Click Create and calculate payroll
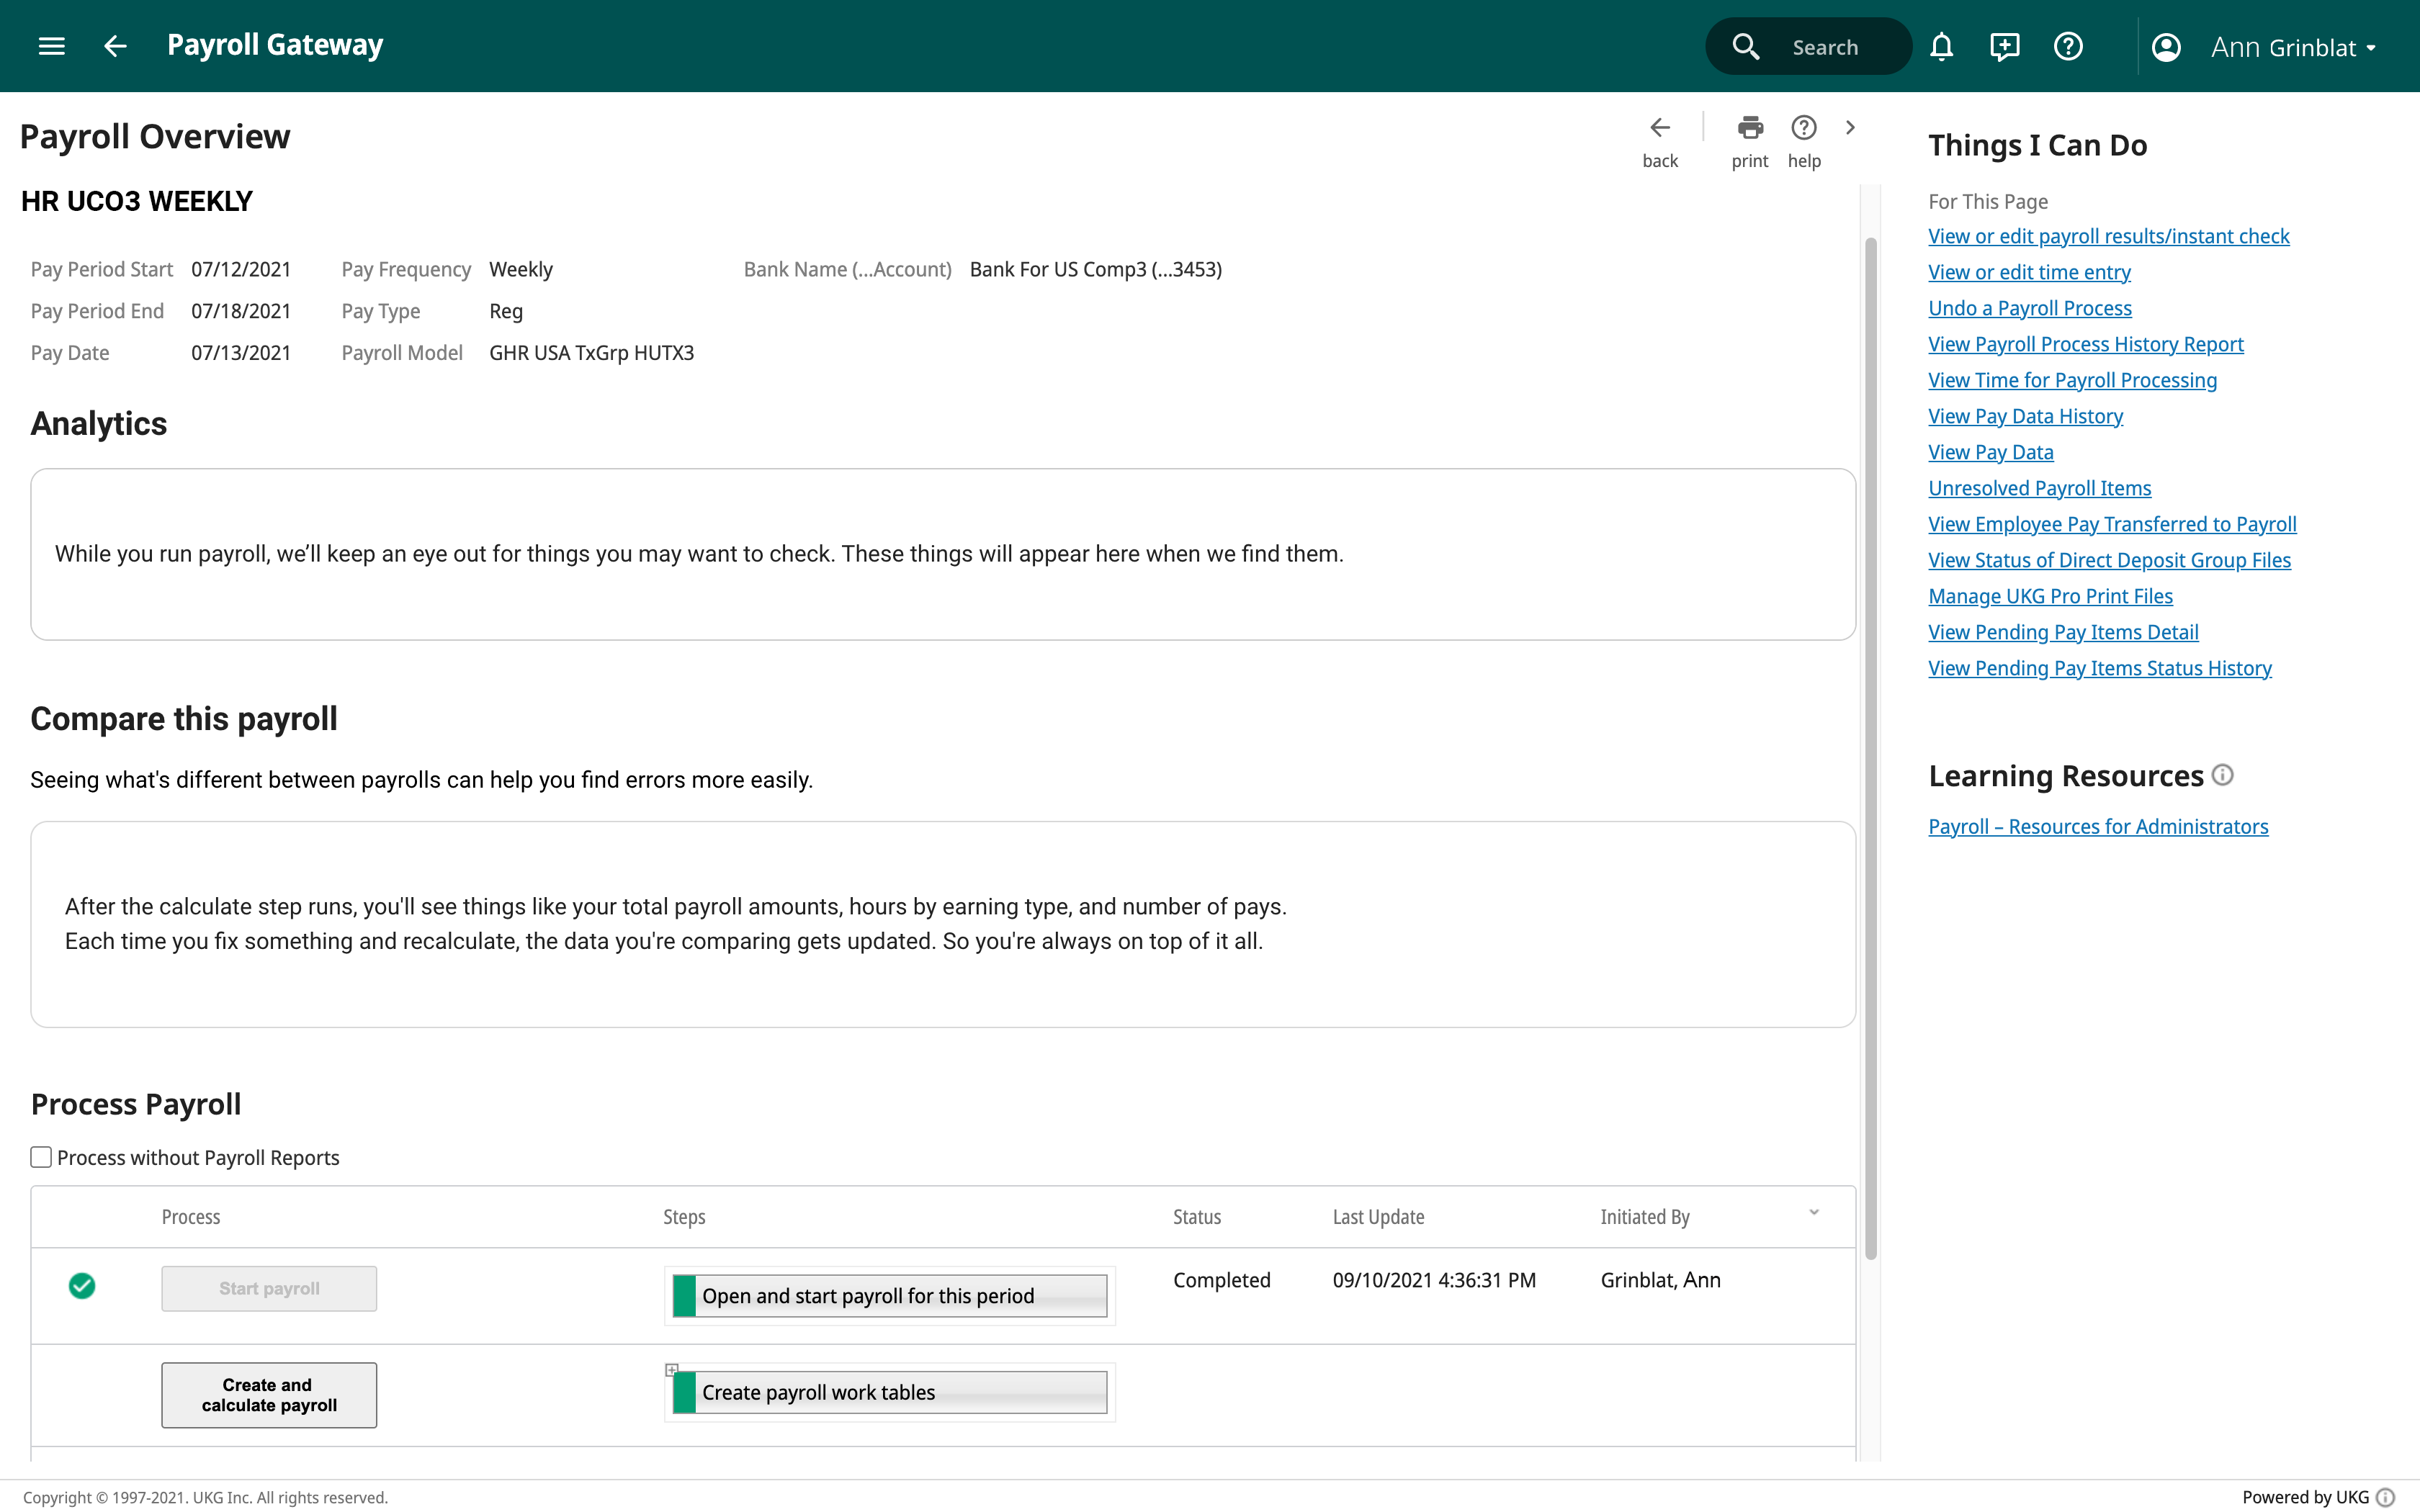2420x1512 pixels. click(x=268, y=1394)
